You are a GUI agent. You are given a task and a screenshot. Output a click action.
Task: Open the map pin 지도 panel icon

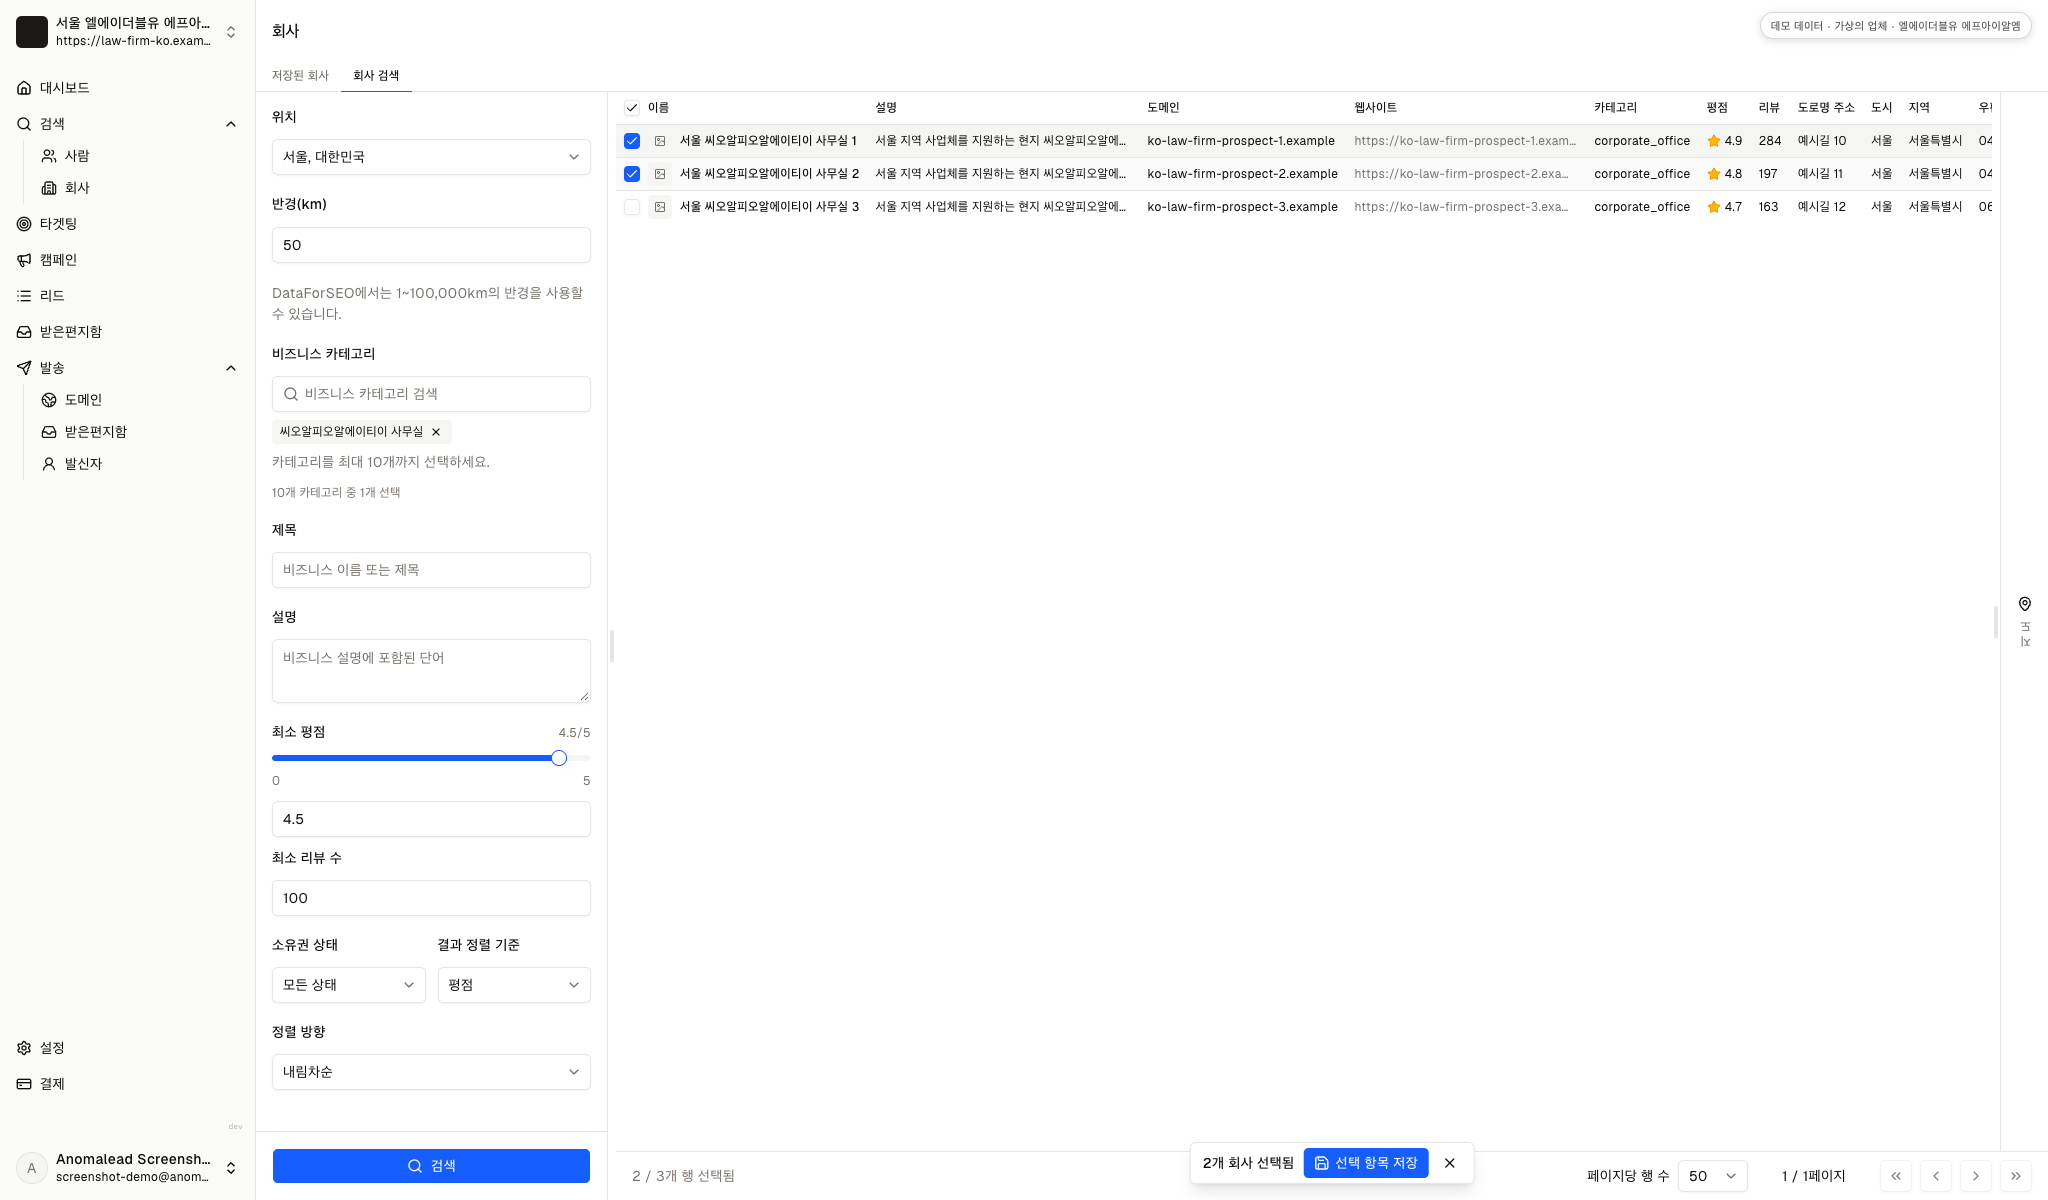(2024, 604)
